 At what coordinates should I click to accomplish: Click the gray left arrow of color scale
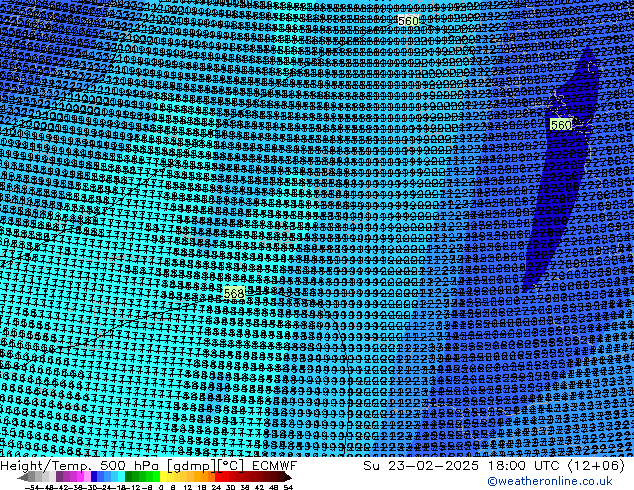click(23, 477)
